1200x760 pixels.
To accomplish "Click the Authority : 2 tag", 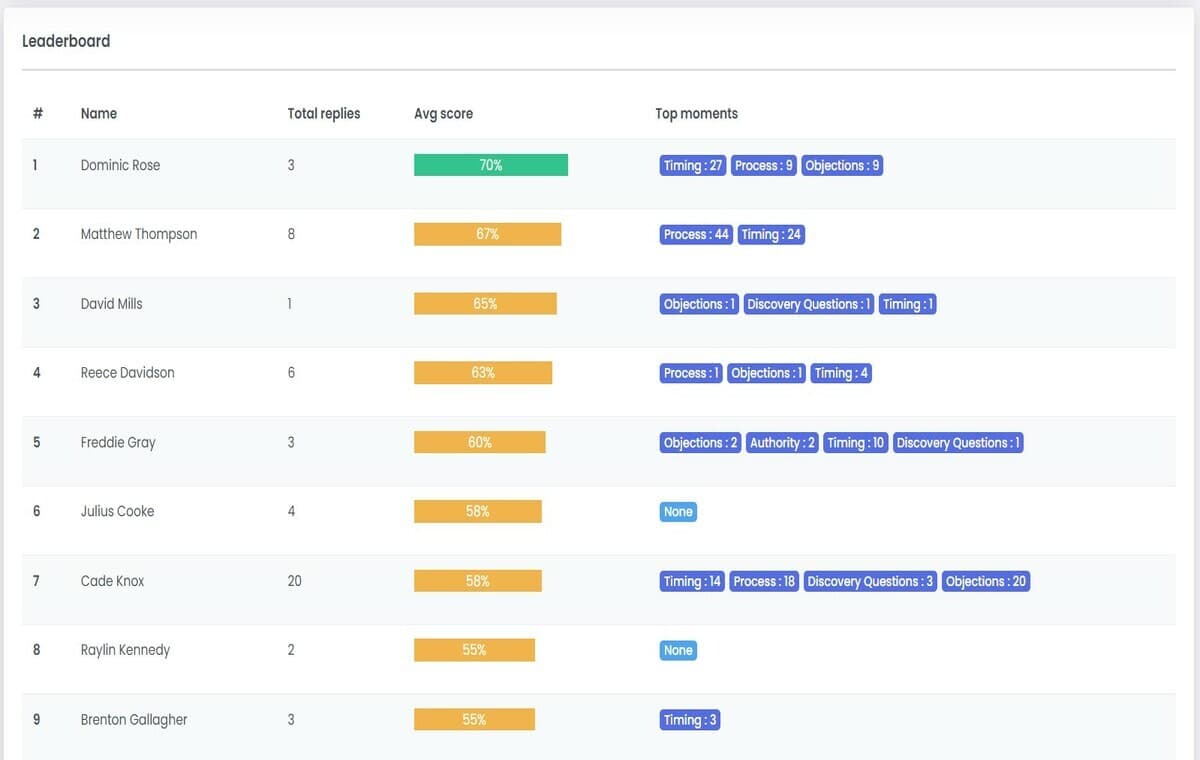I will tap(782, 443).
